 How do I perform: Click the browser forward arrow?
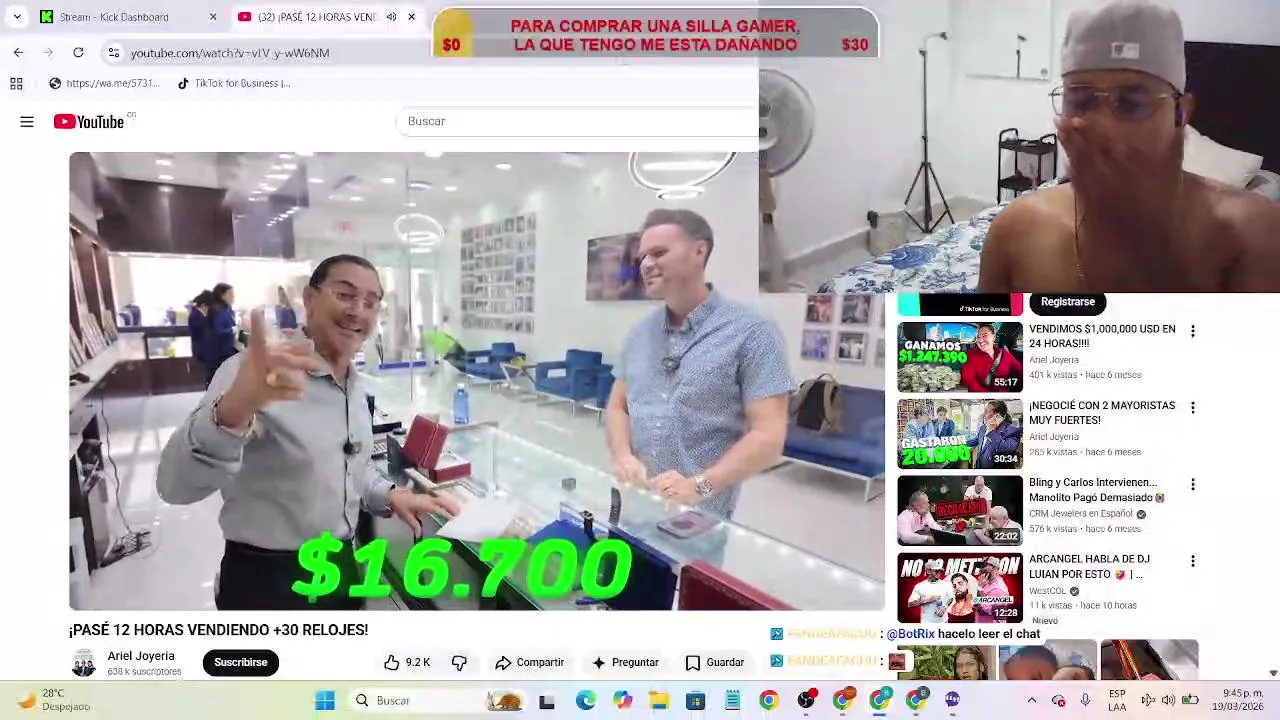coord(48,52)
